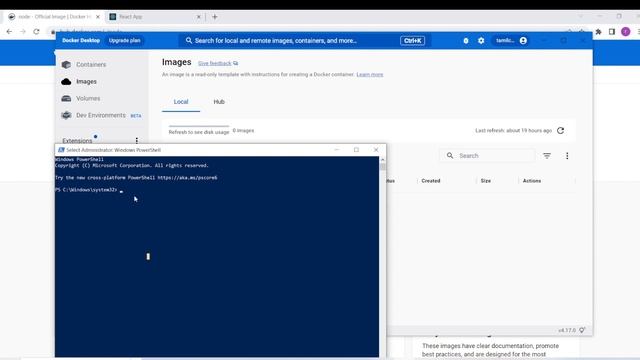The image size is (640, 360).
Task: Open the Extensions options menu
Action: click(x=137, y=140)
